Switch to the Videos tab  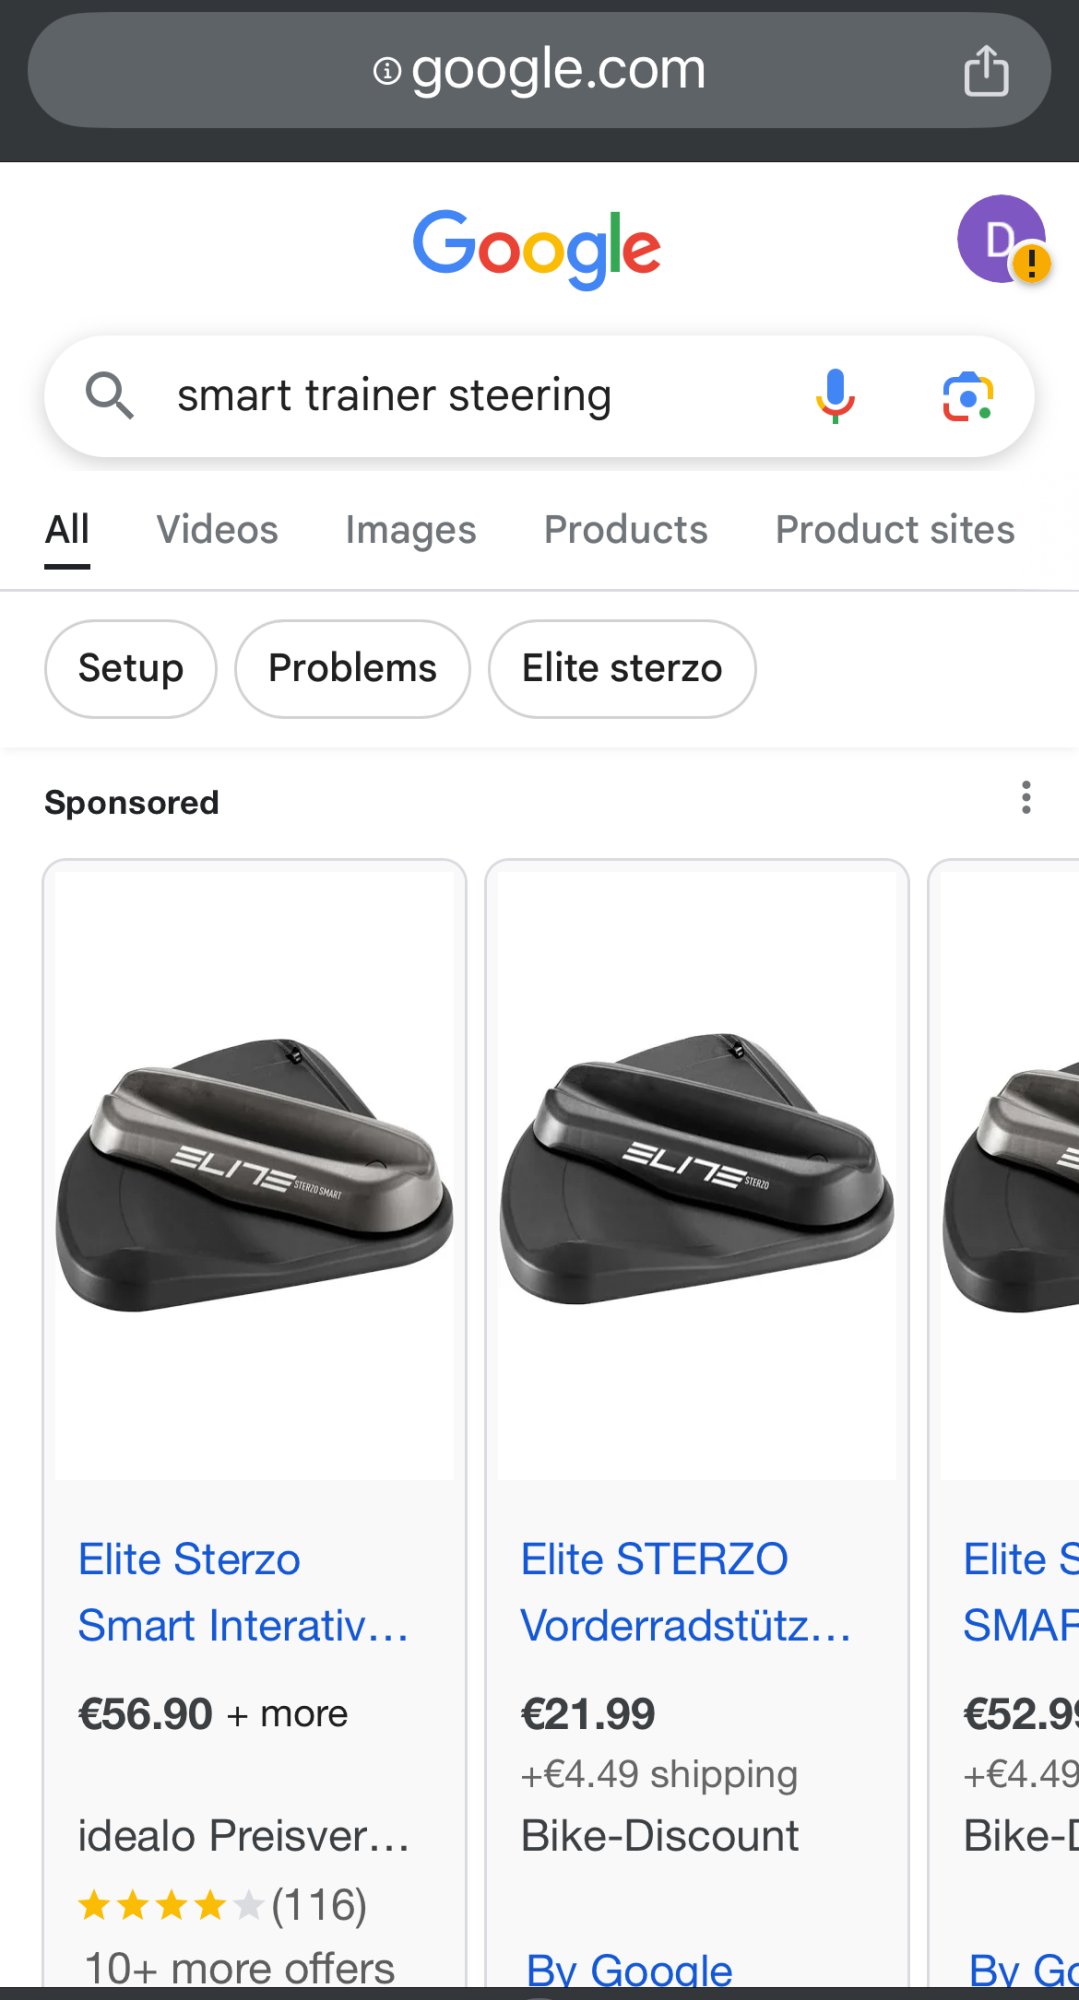click(x=217, y=530)
